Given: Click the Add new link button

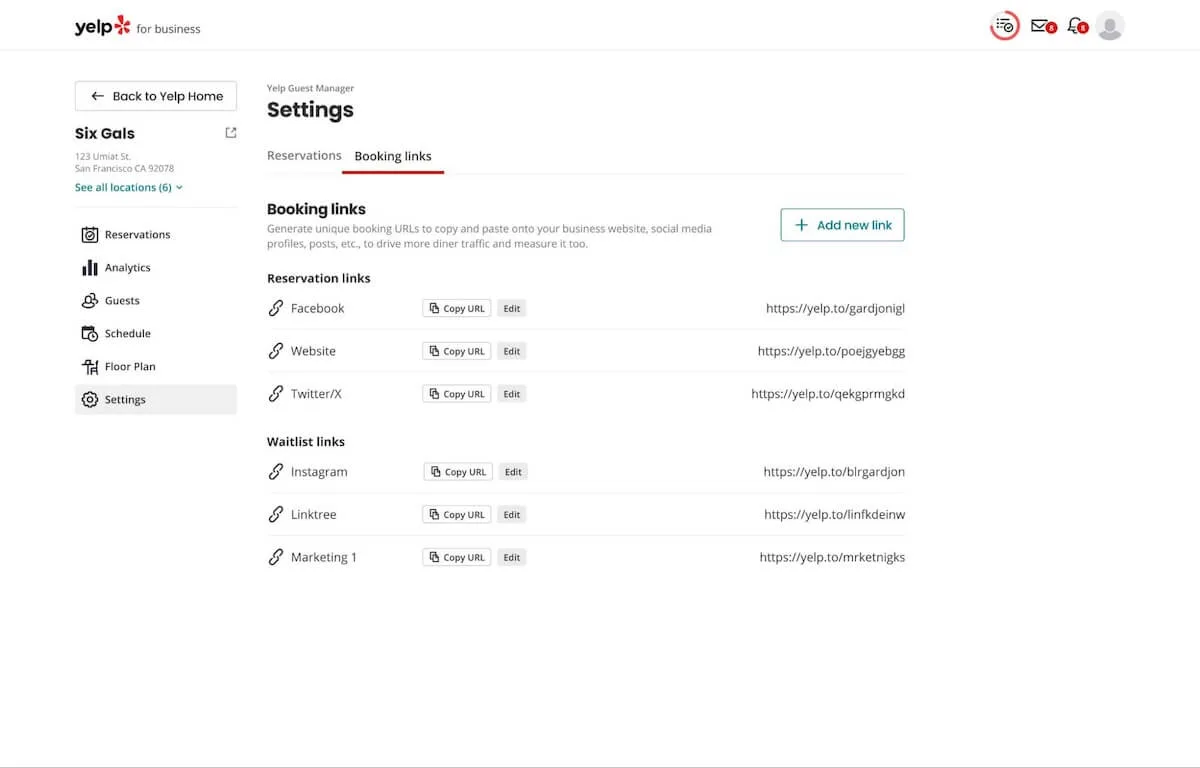Looking at the screenshot, I should 842,225.
